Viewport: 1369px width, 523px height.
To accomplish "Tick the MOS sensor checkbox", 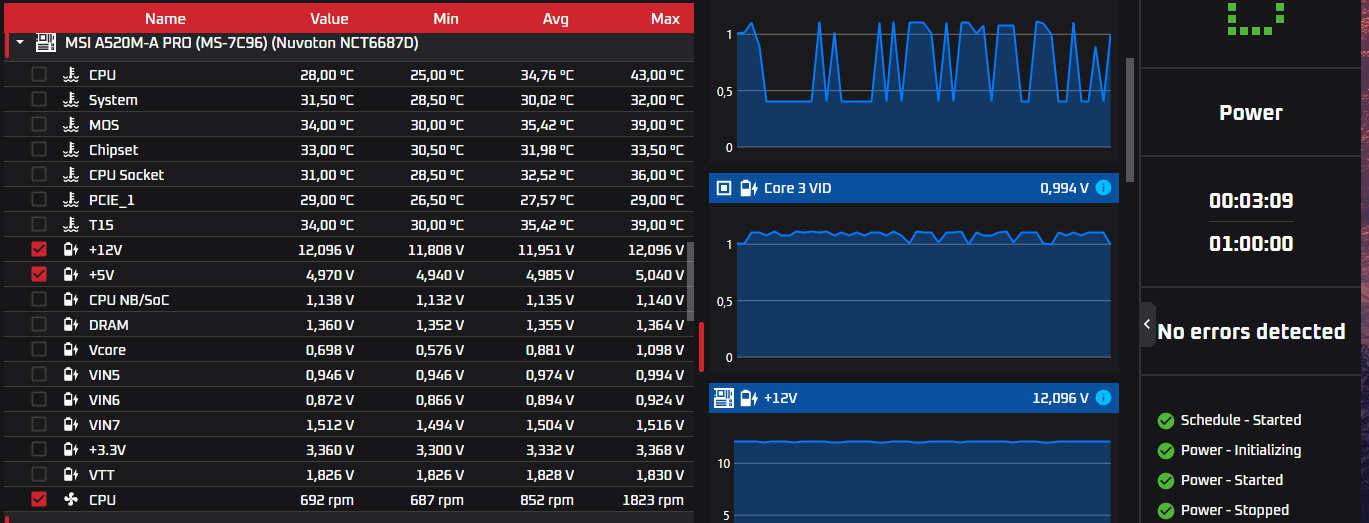I will (x=39, y=124).
